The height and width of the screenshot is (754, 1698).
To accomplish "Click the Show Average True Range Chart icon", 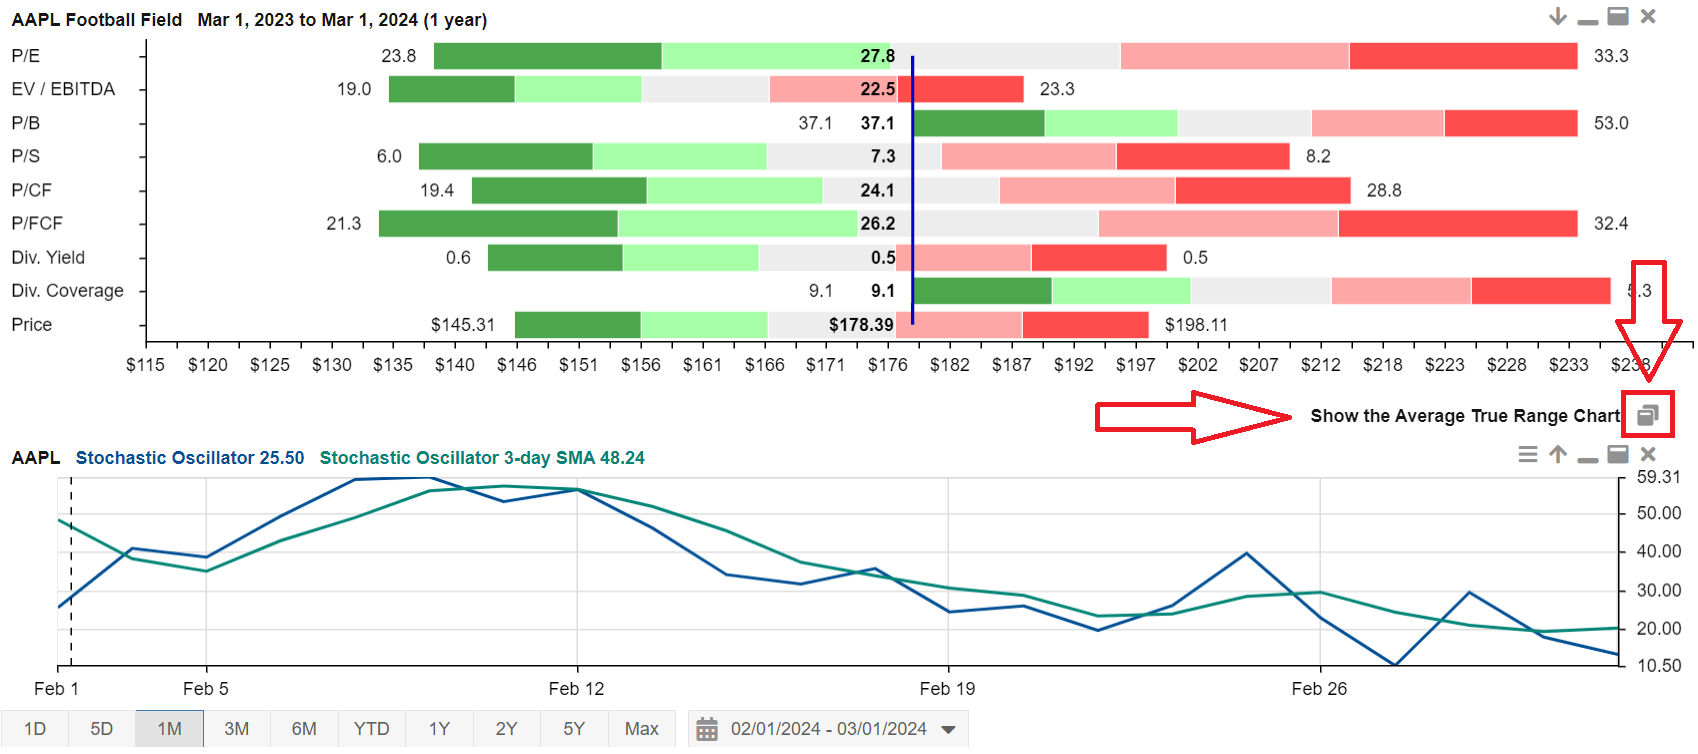I will [1648, 415].
